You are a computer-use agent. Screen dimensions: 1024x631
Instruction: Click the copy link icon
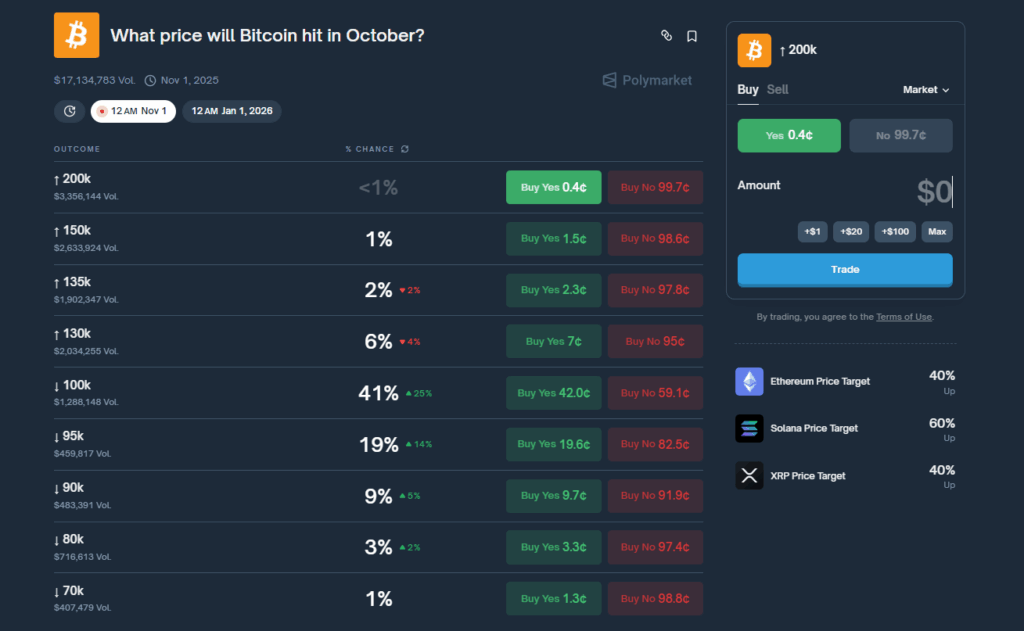pos(666,36)
